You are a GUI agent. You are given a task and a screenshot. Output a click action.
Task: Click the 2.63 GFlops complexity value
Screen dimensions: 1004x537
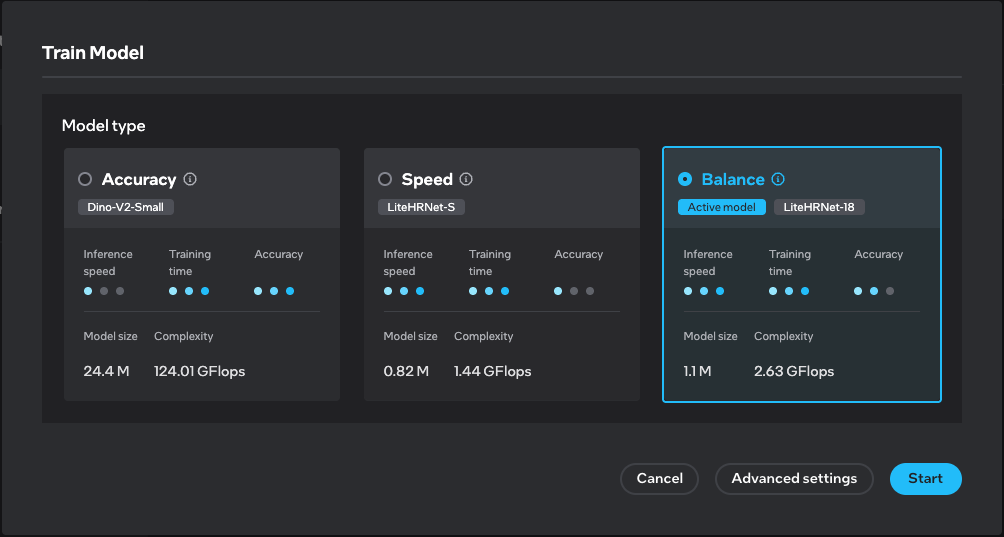point(794,371)
